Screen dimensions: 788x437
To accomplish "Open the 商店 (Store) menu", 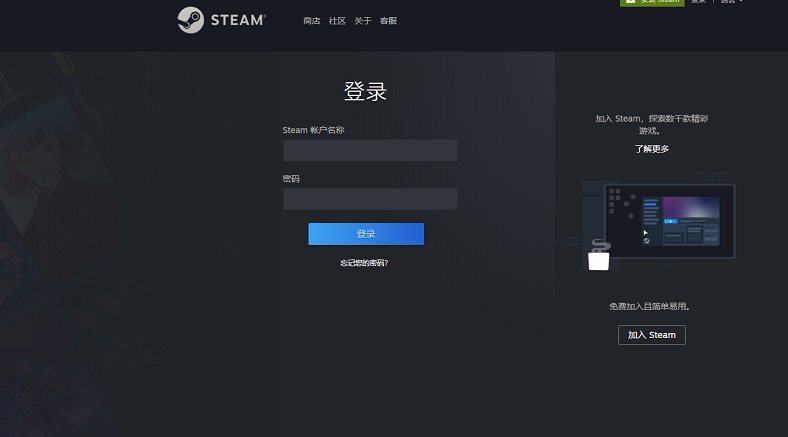I will 312,21.
